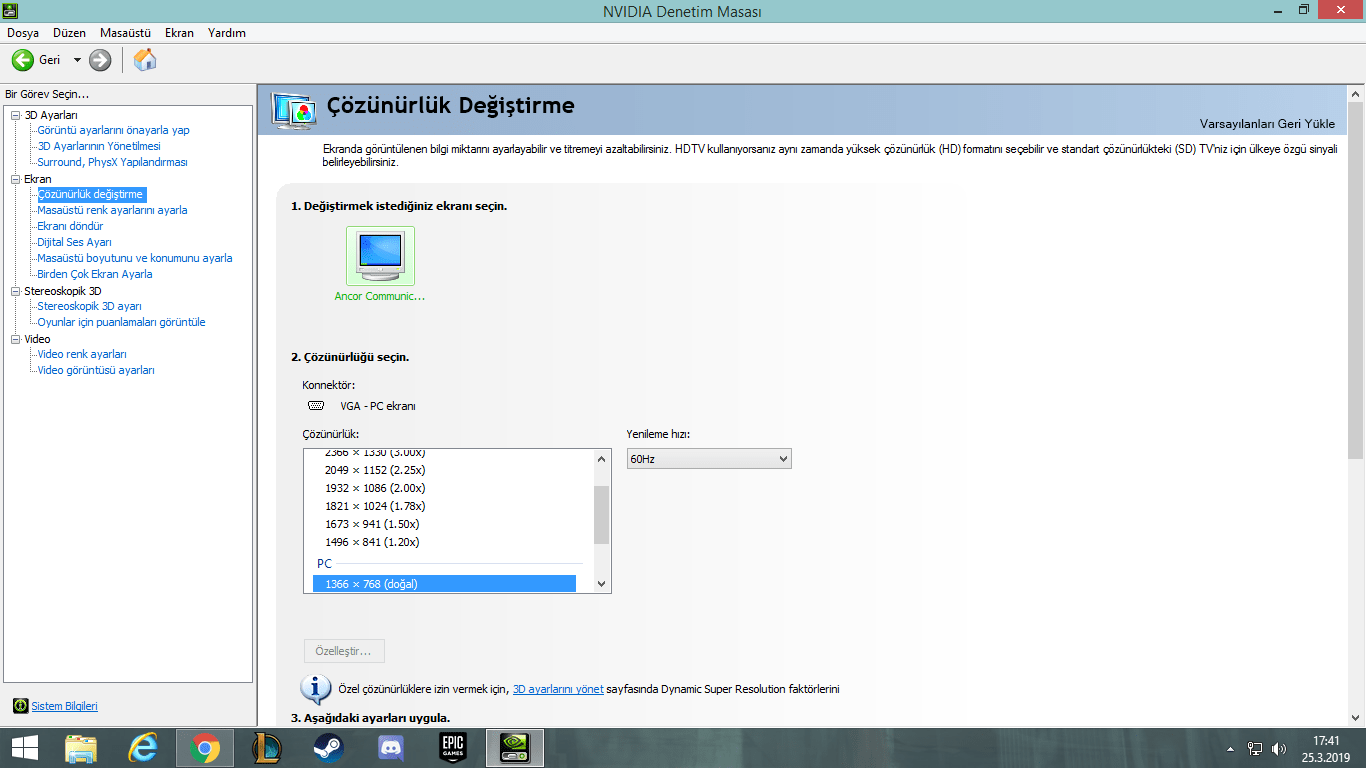The width and height of the screenshot is (1366, 768).
Task: Click resolution list scroll up arrow
Action: pyautogui.click(x=602, y=459)
